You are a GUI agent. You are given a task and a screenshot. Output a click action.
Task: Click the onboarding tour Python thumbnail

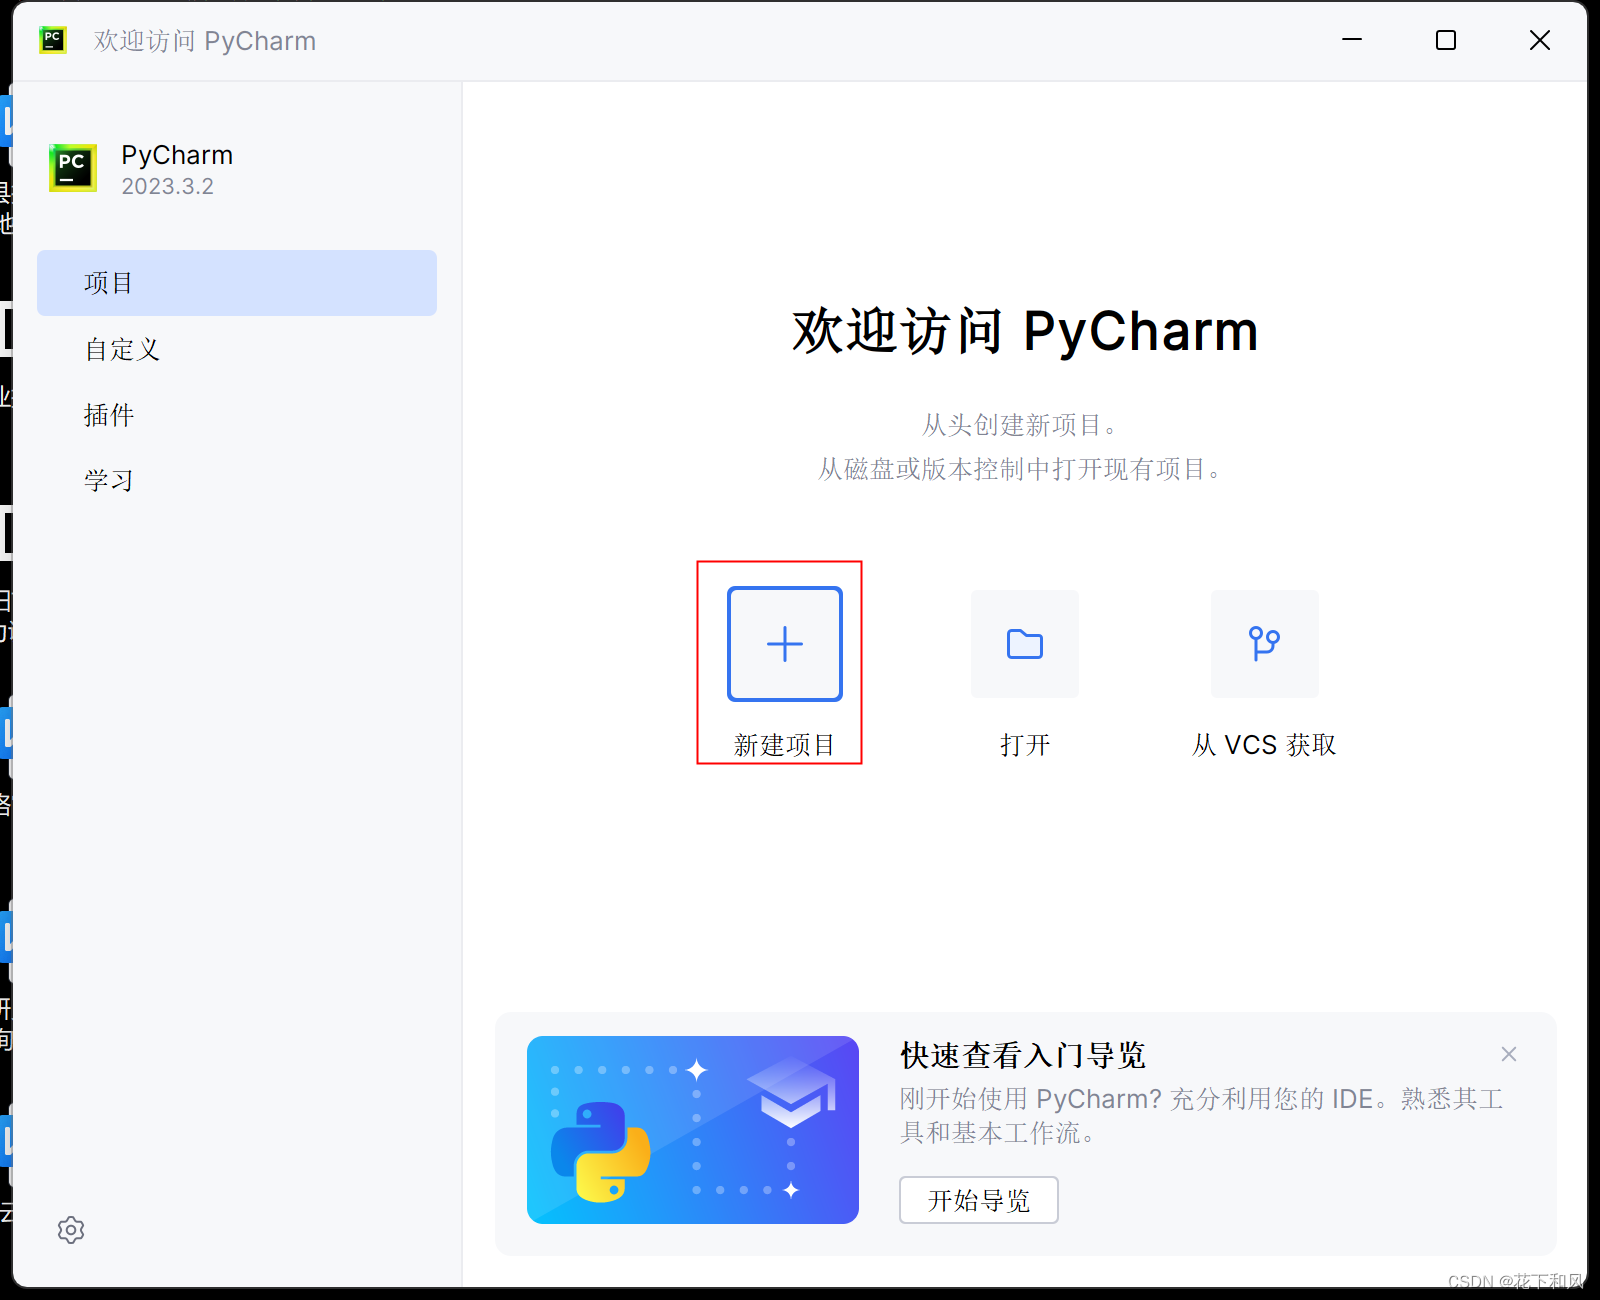click(x=693, y=1130)
